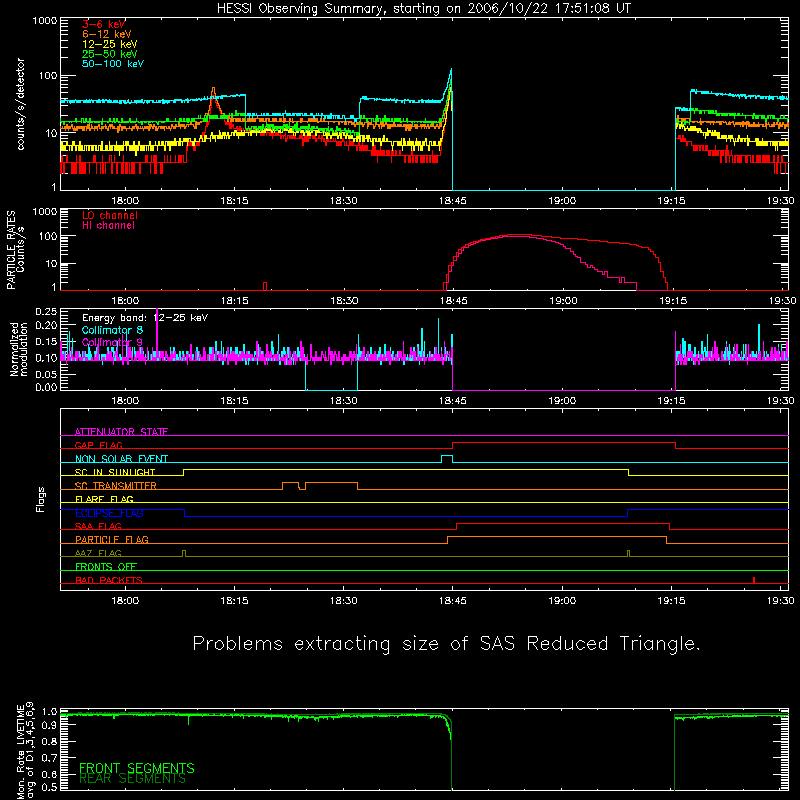Click the GAP_FLAG label
This screenshot has width=800, height=800.
[x=98, y=445]
